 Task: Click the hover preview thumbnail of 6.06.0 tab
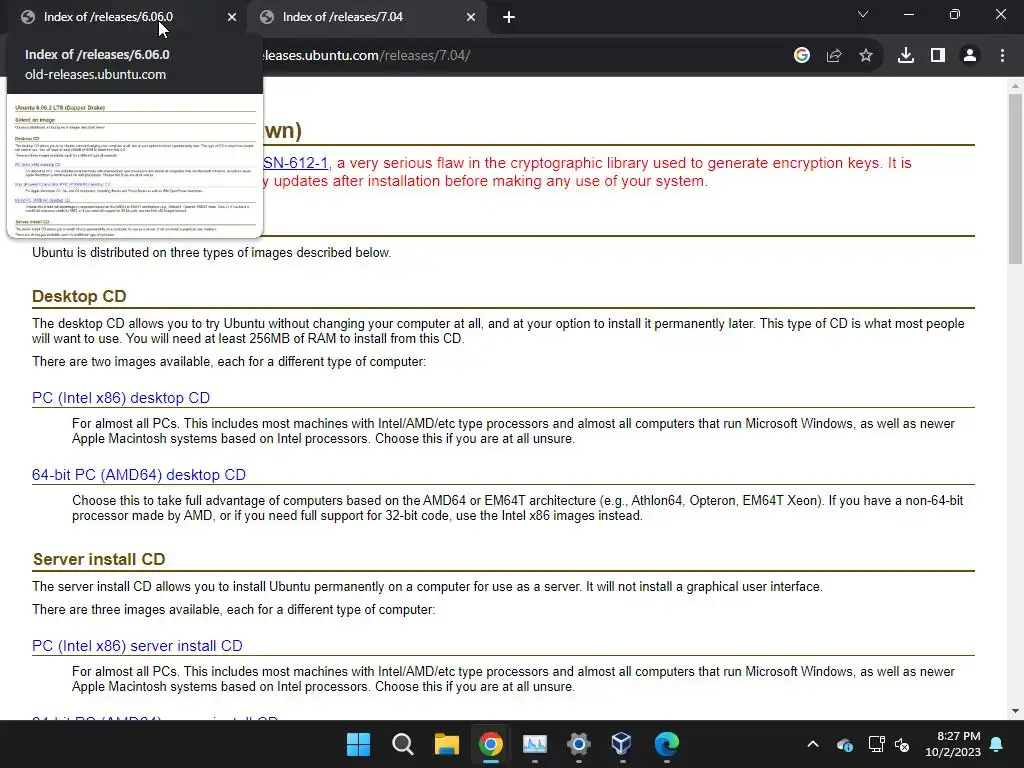point(135,166)
